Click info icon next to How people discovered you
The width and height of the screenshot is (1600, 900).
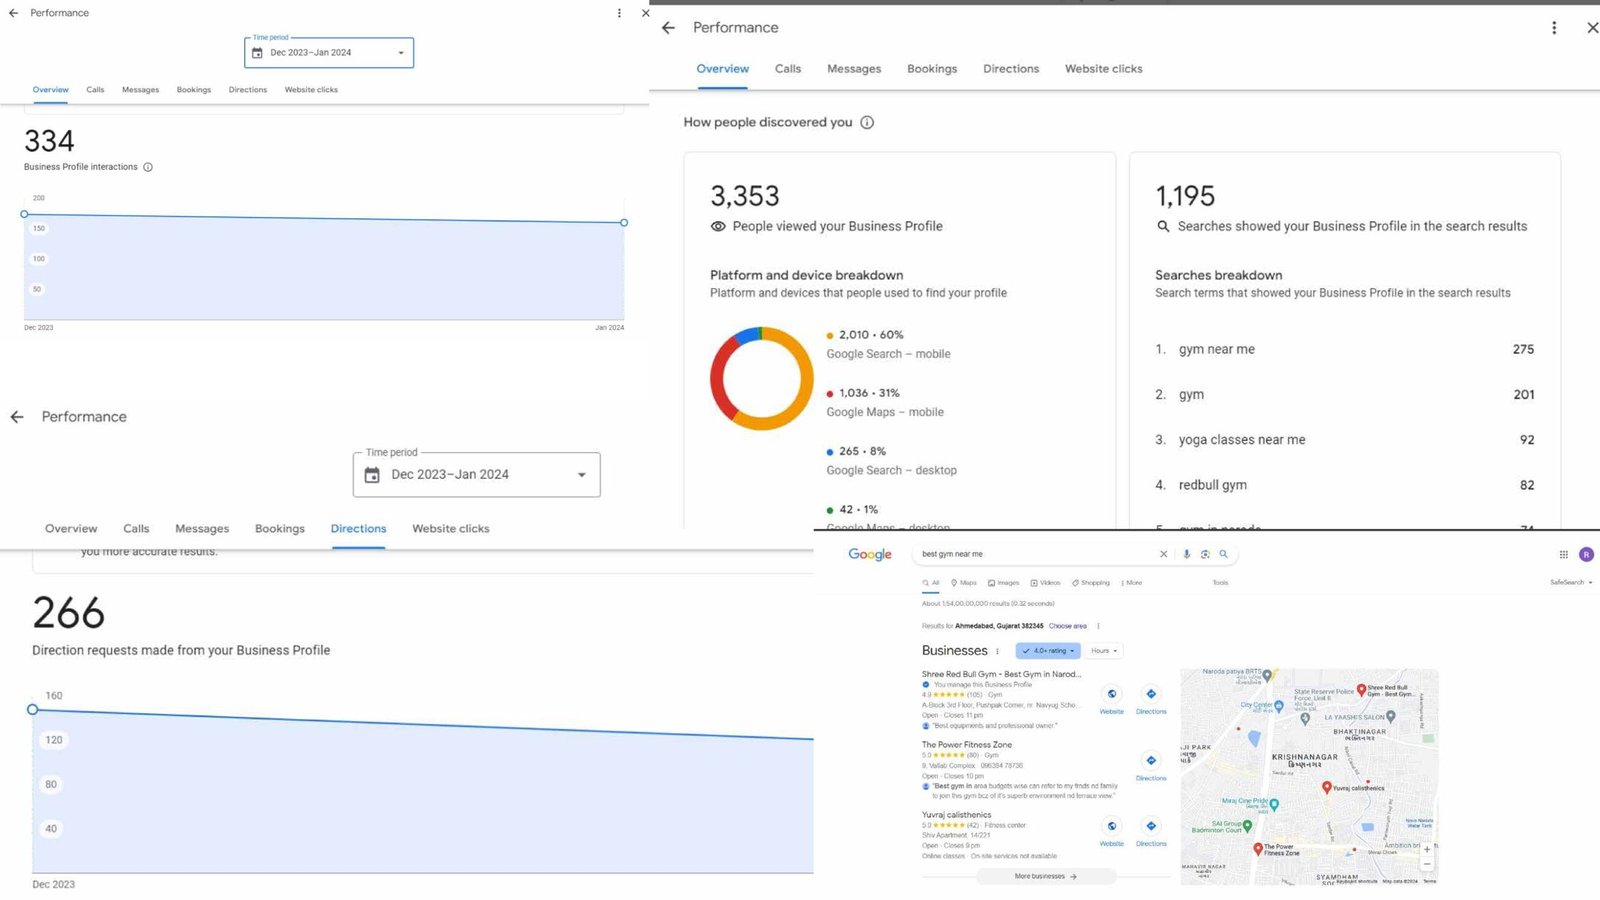coord(867,122)
